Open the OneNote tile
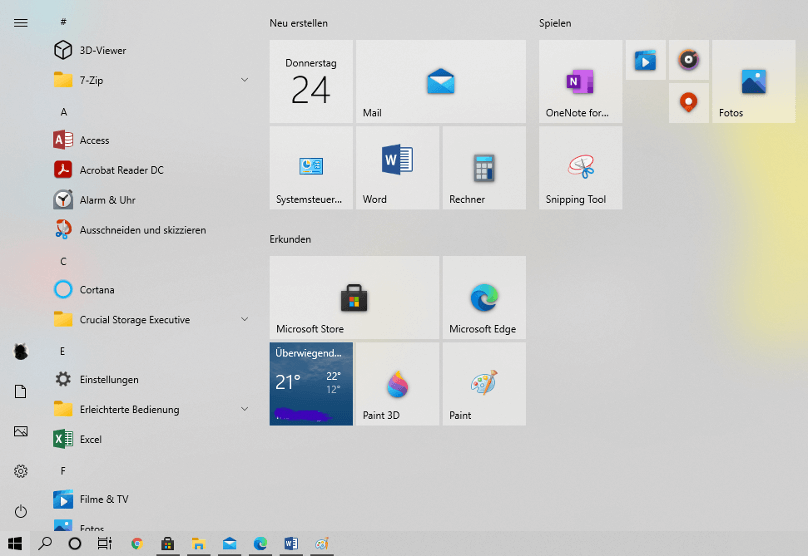808x556 pixels. 581,81
